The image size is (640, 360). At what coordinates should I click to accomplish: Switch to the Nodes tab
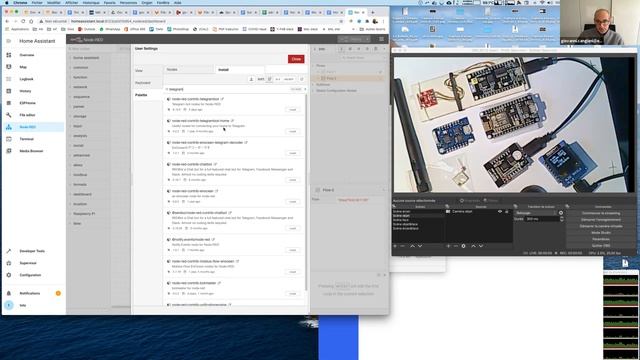pos(189,70)
